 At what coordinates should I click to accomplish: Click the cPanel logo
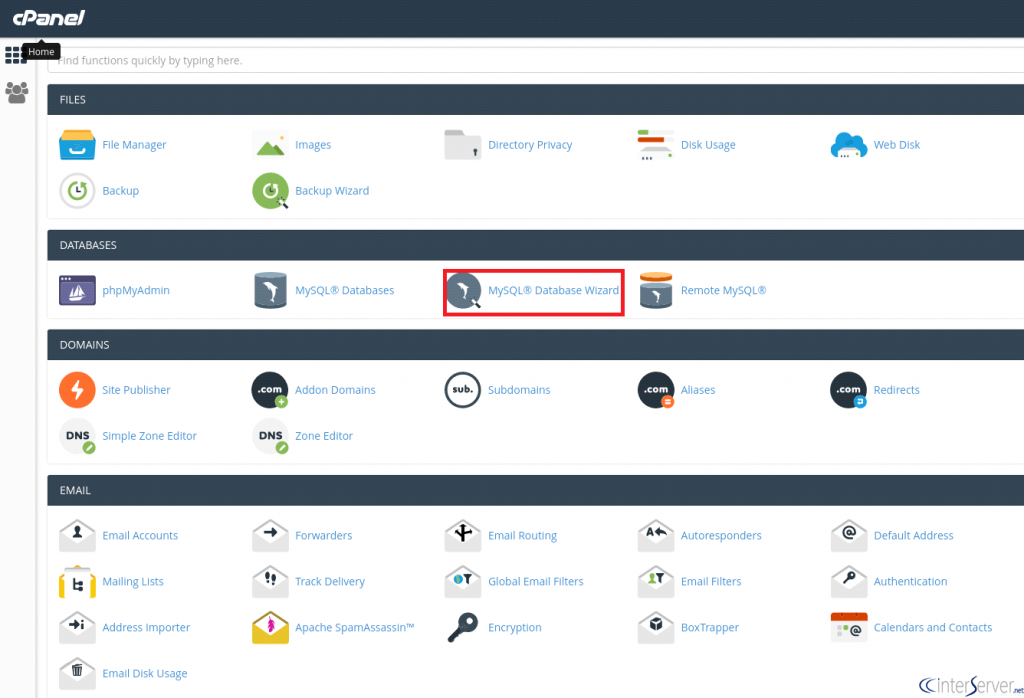(49, 18)
